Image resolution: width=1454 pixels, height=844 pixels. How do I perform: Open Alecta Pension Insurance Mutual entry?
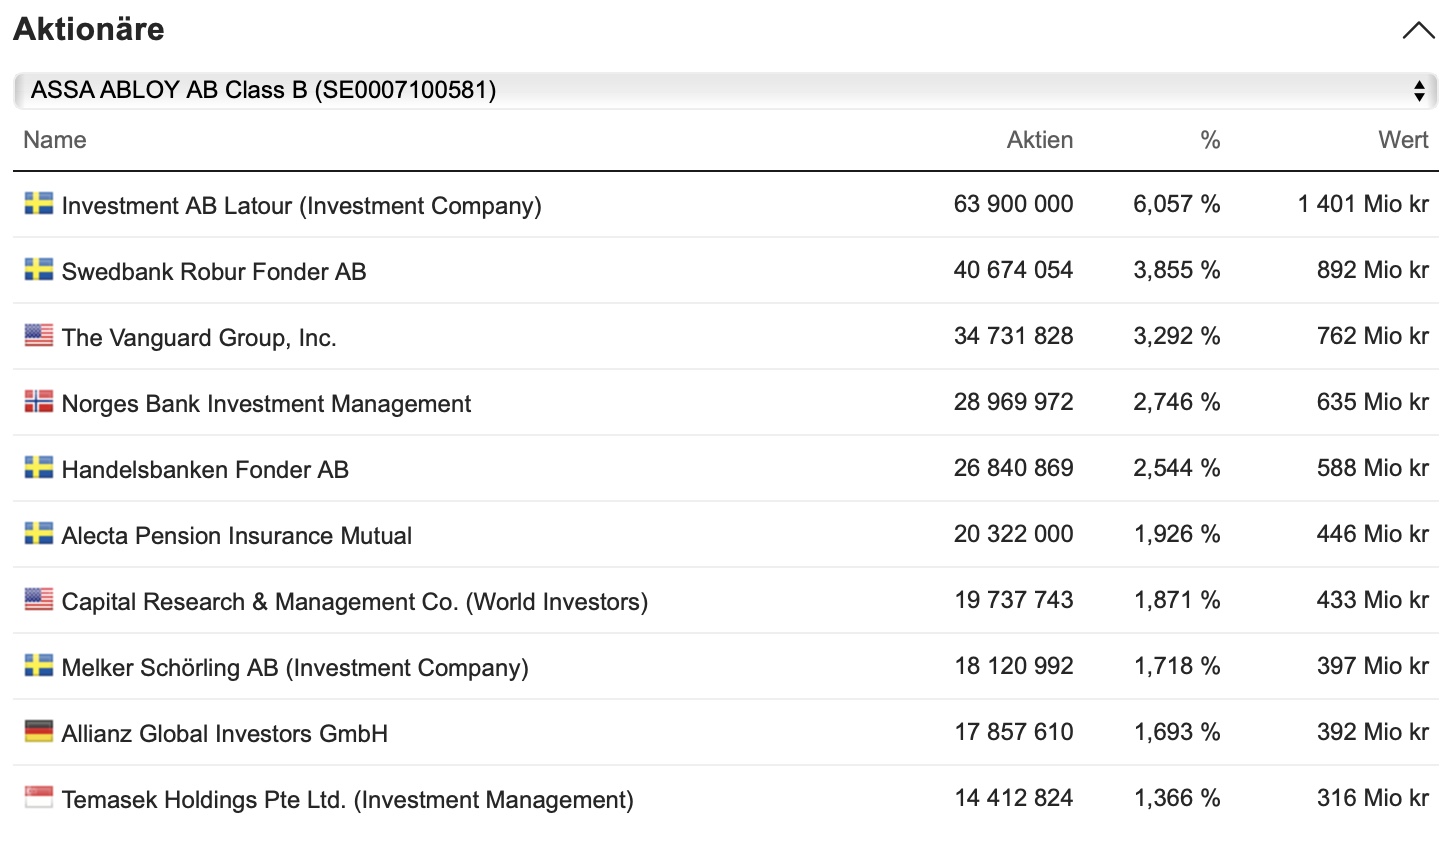[236, 535]
